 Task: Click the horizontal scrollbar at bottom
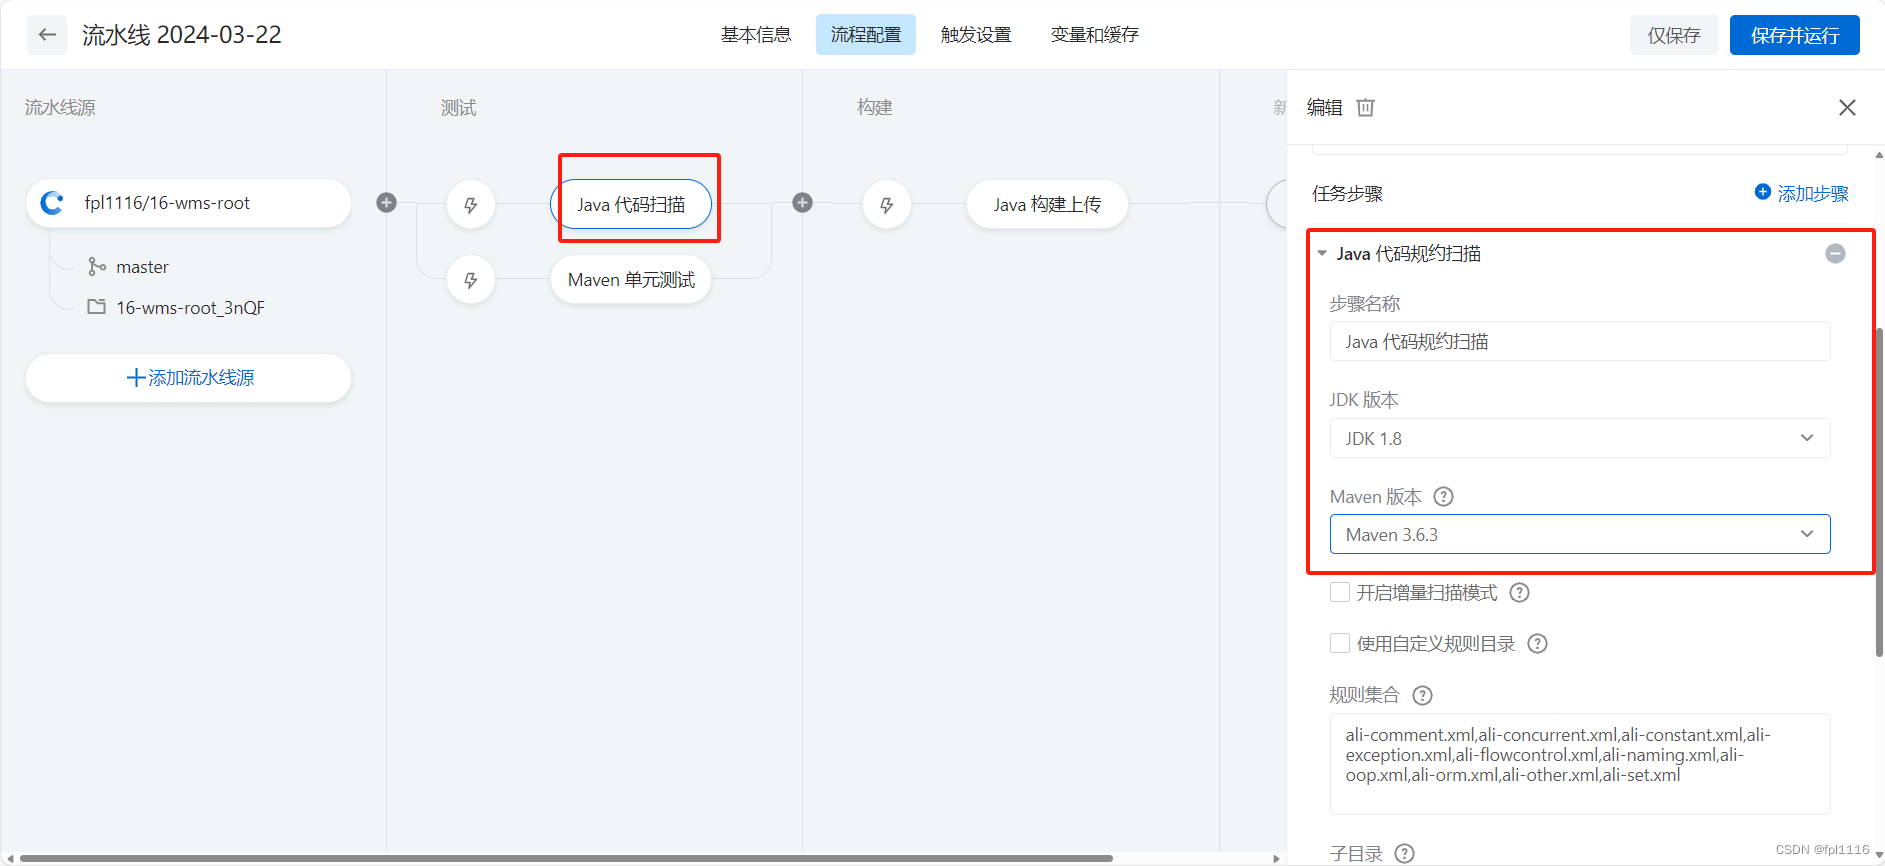pyautogui.click(x=566, y=858)
